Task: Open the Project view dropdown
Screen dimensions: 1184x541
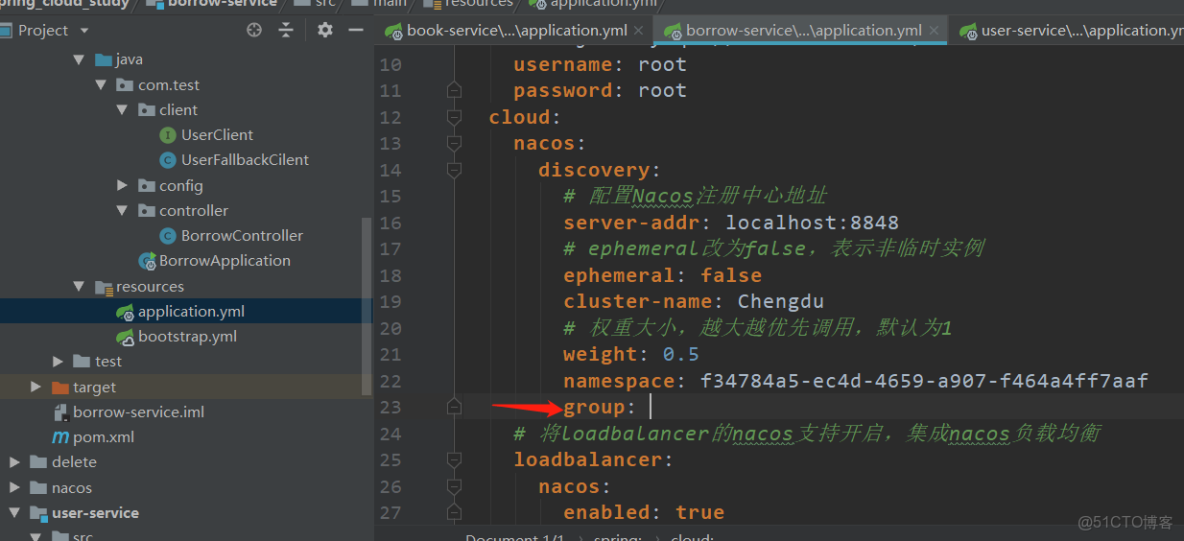Action: click(84, 31)
